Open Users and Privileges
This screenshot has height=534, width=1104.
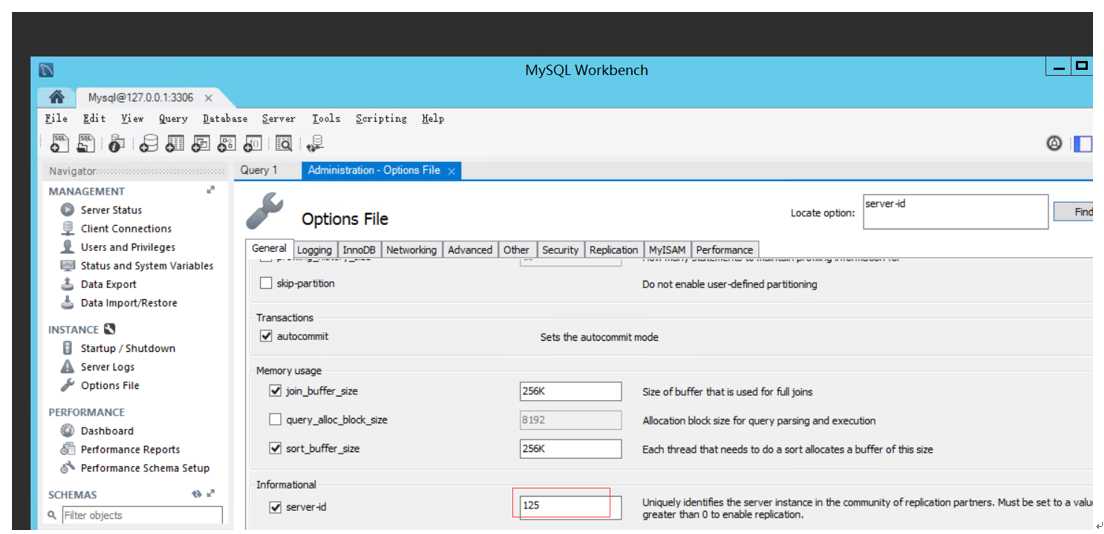point(128,247)
